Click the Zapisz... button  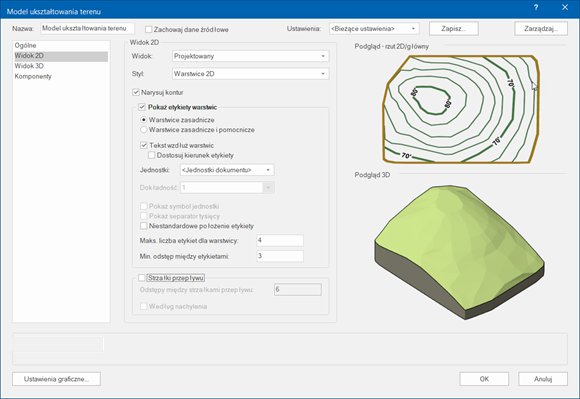(454, 28)
